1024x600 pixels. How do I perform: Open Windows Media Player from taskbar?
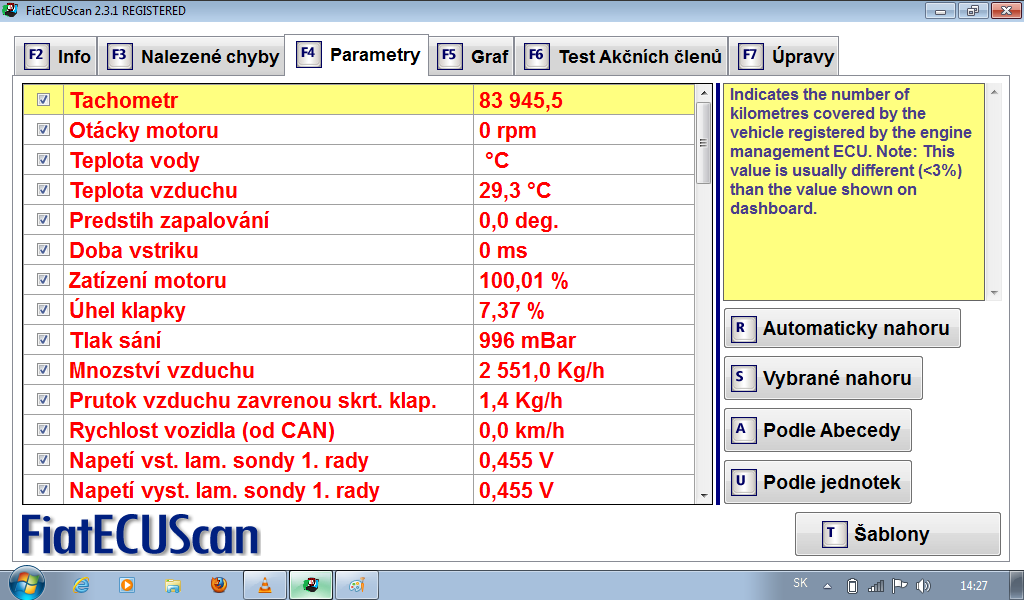(x=127, y=585)
